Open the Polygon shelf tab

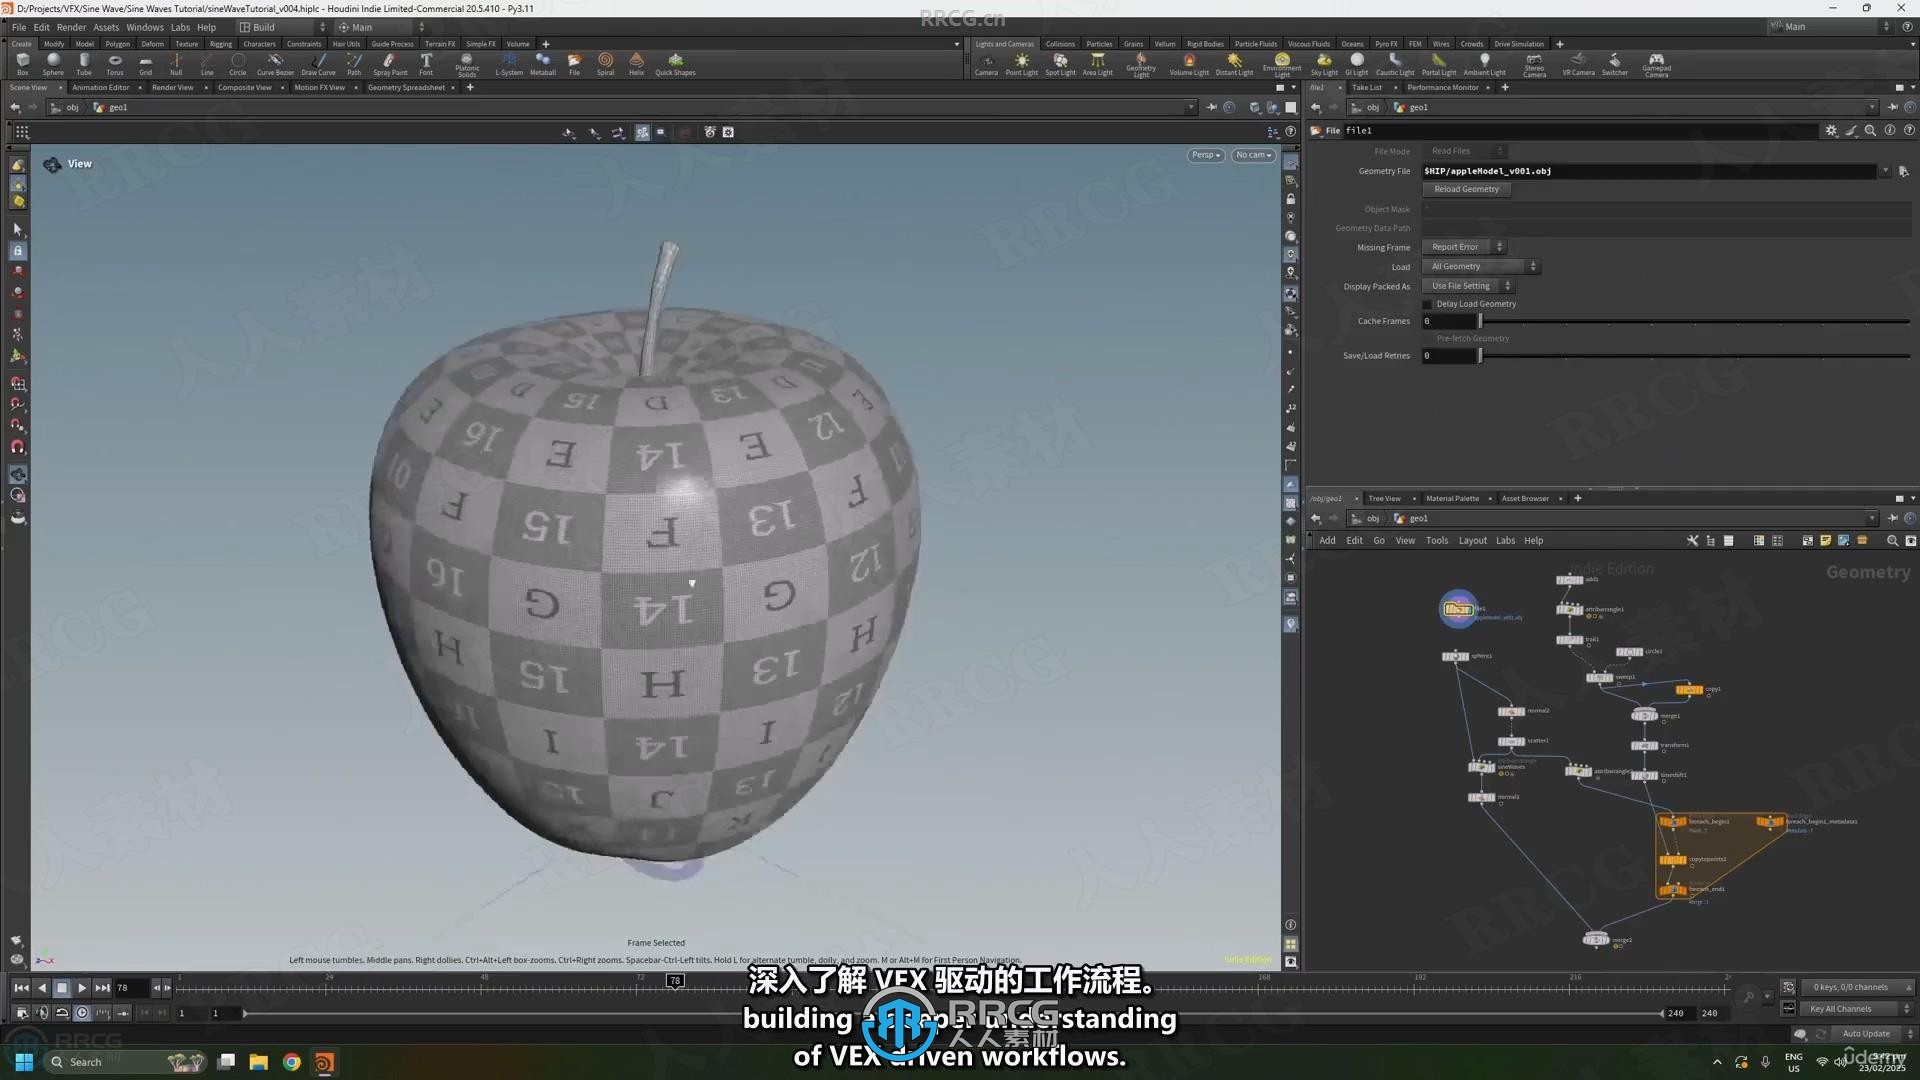118,44
